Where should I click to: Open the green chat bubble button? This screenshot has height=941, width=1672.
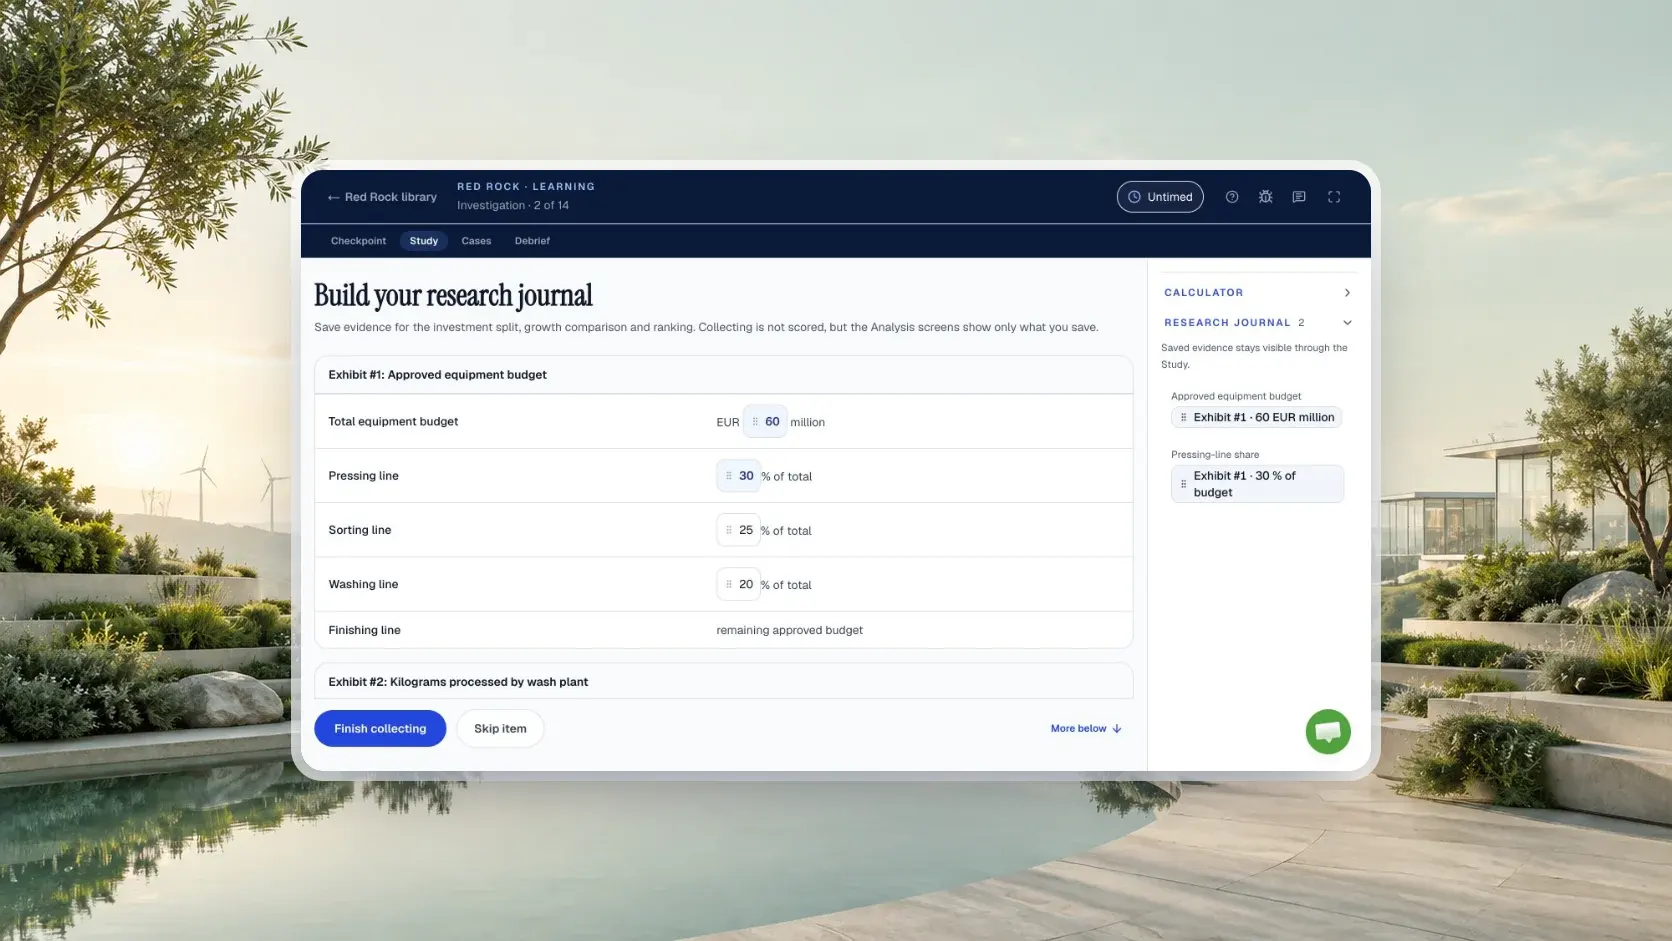coord(1328,732)
